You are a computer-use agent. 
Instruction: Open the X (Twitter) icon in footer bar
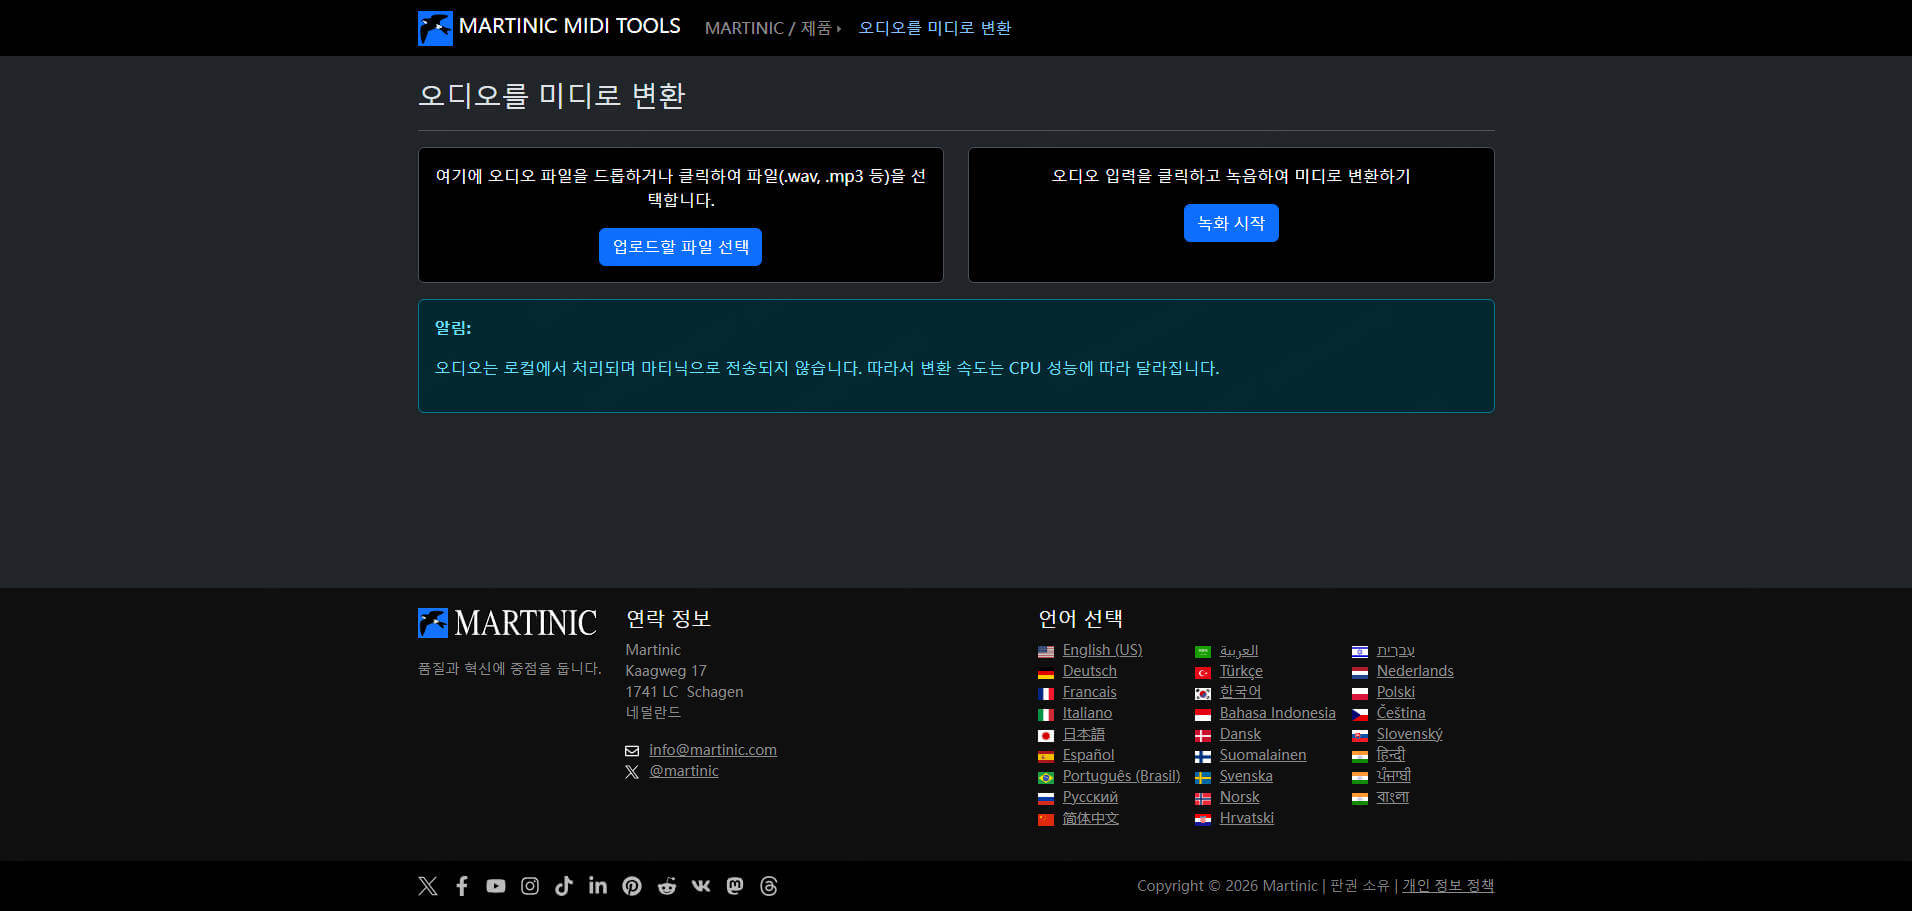428,886
